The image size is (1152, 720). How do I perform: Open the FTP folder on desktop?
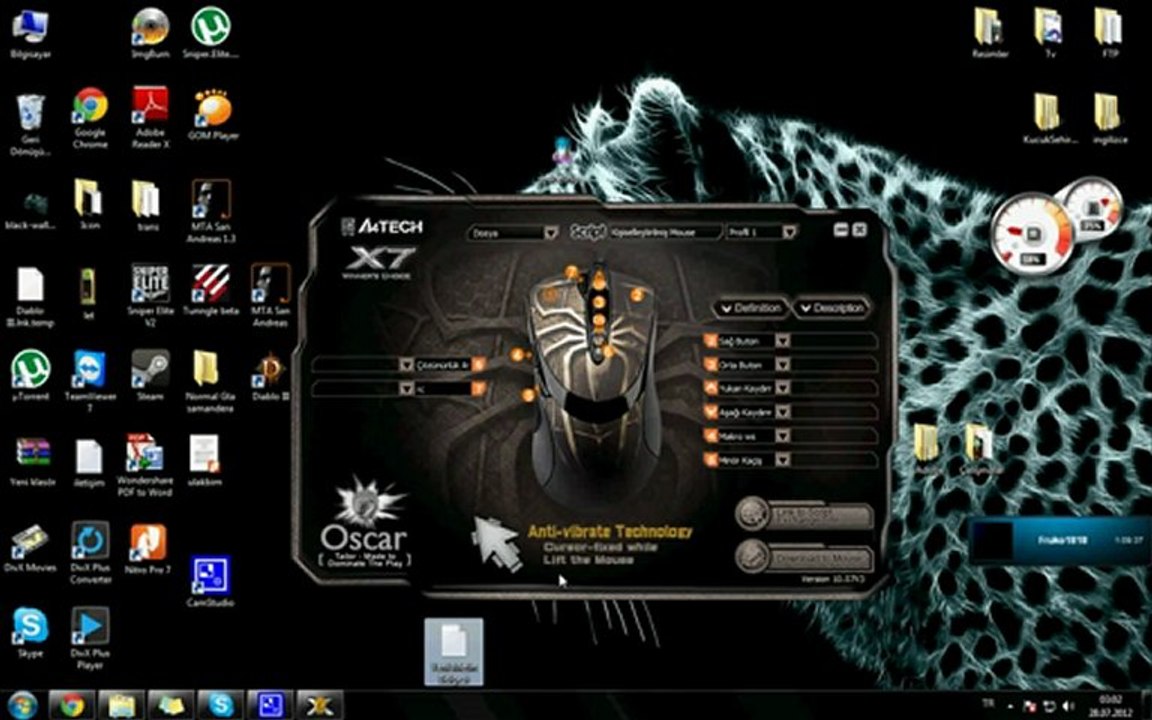(x=1108, y=33)
